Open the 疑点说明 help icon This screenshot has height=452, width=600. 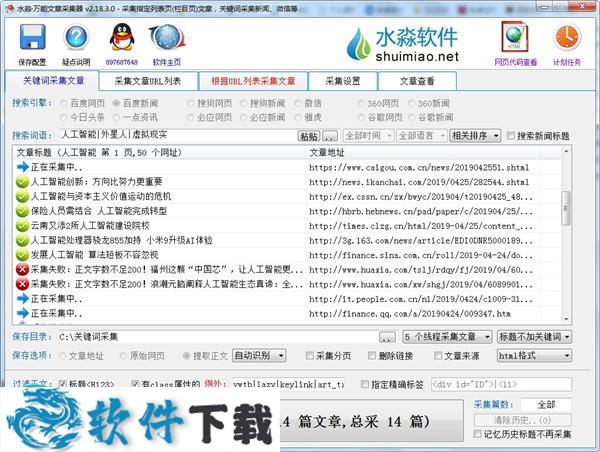click(76, 39)
